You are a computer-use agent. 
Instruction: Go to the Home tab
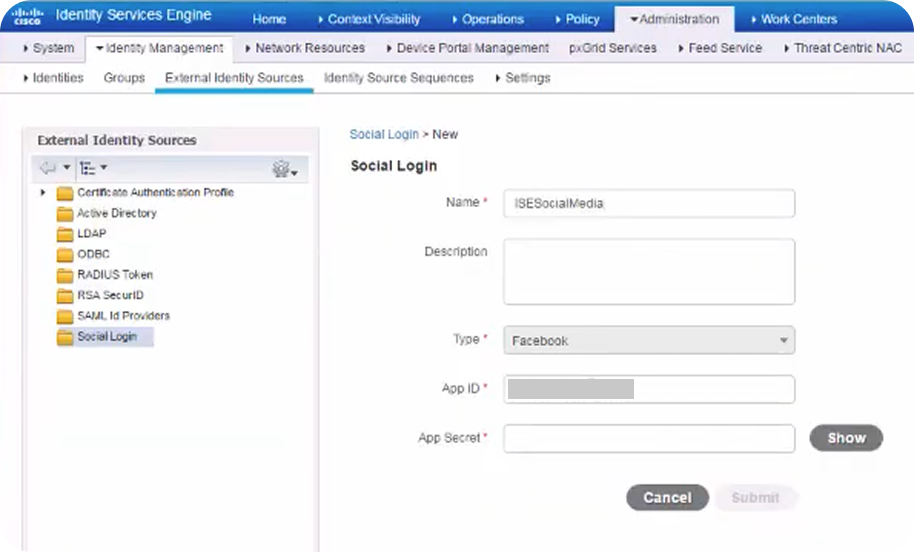click(269, 19)
